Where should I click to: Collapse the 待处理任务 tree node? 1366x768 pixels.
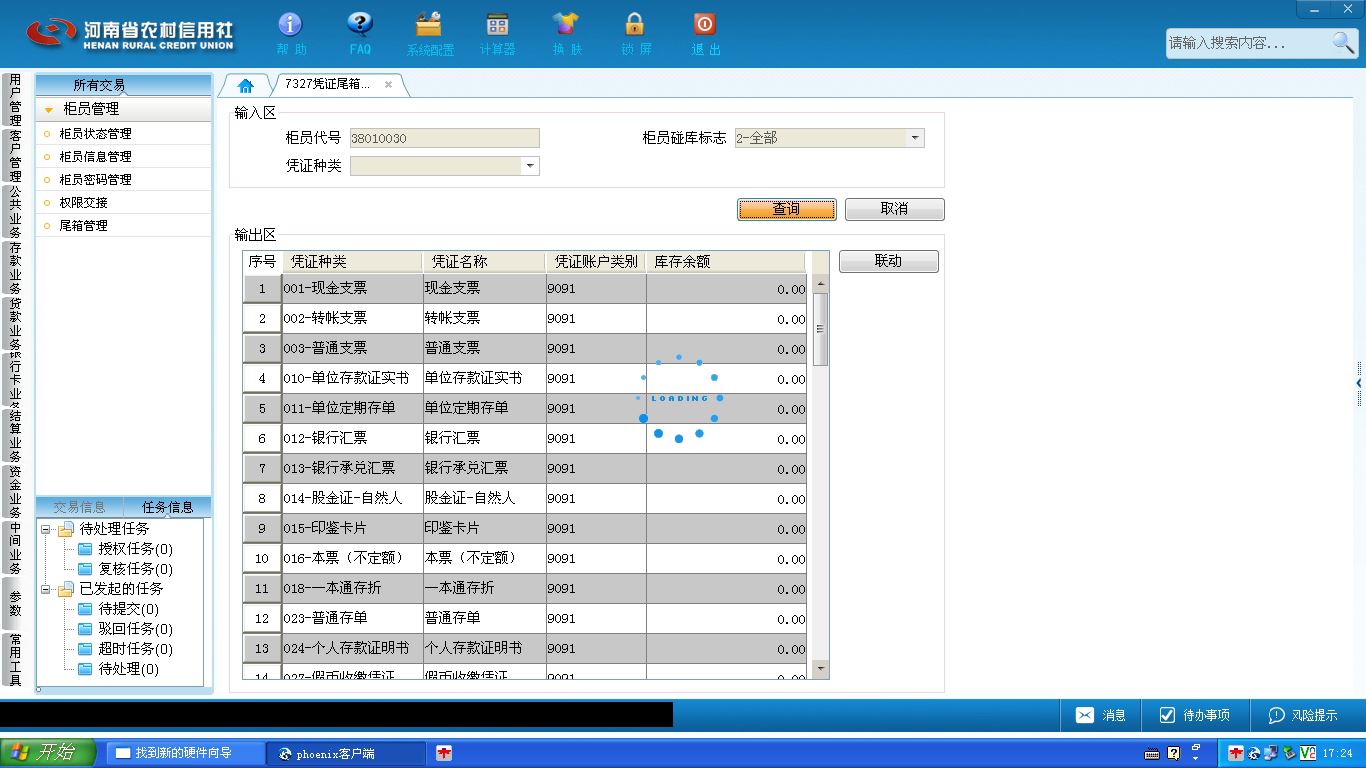pos(46,529)
